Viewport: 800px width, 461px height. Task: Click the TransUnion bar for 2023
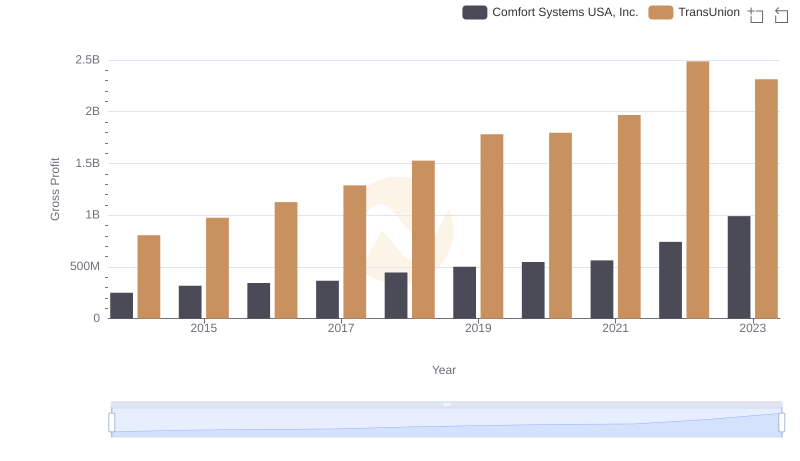(766, 199)
